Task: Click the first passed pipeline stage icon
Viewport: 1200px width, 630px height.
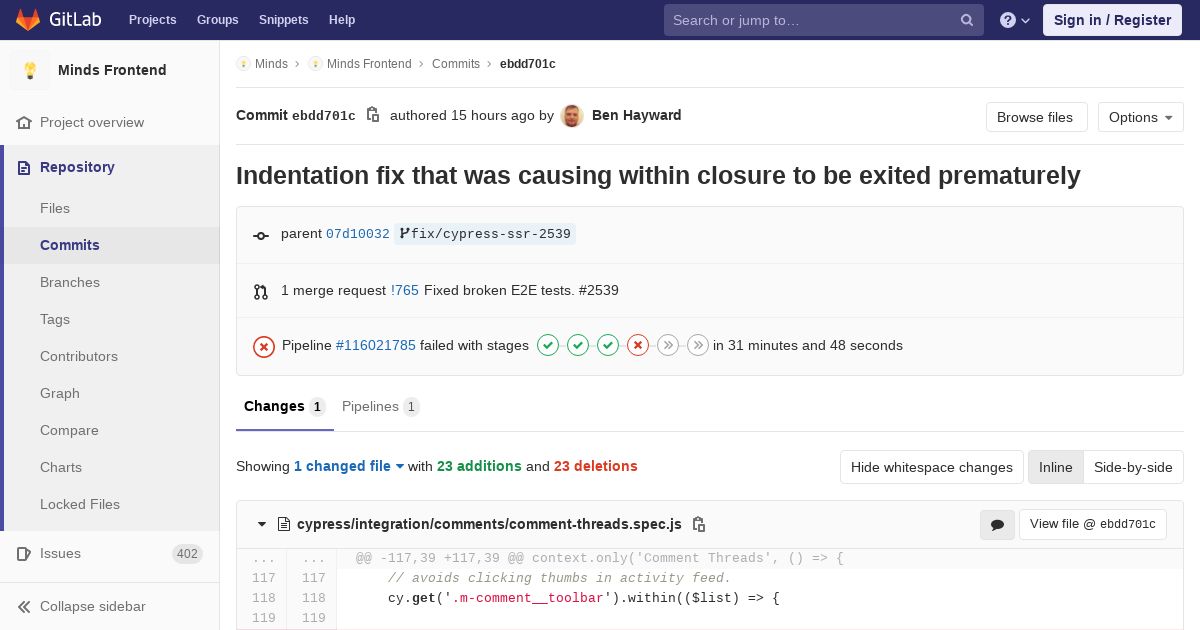Action: 548,345
